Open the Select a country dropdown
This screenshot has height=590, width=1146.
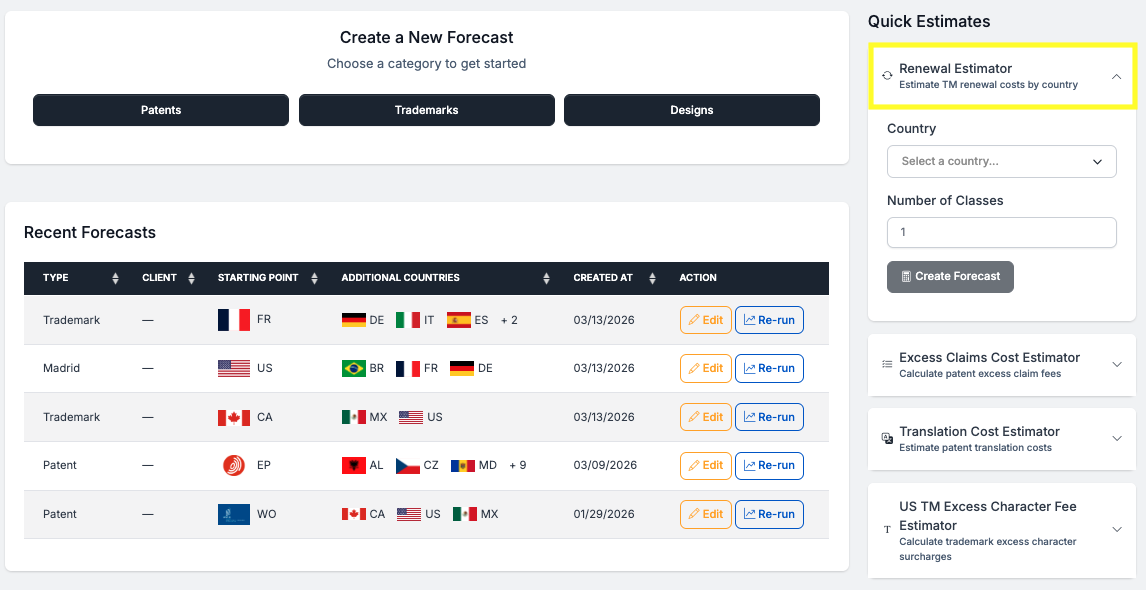(1001, 161)
